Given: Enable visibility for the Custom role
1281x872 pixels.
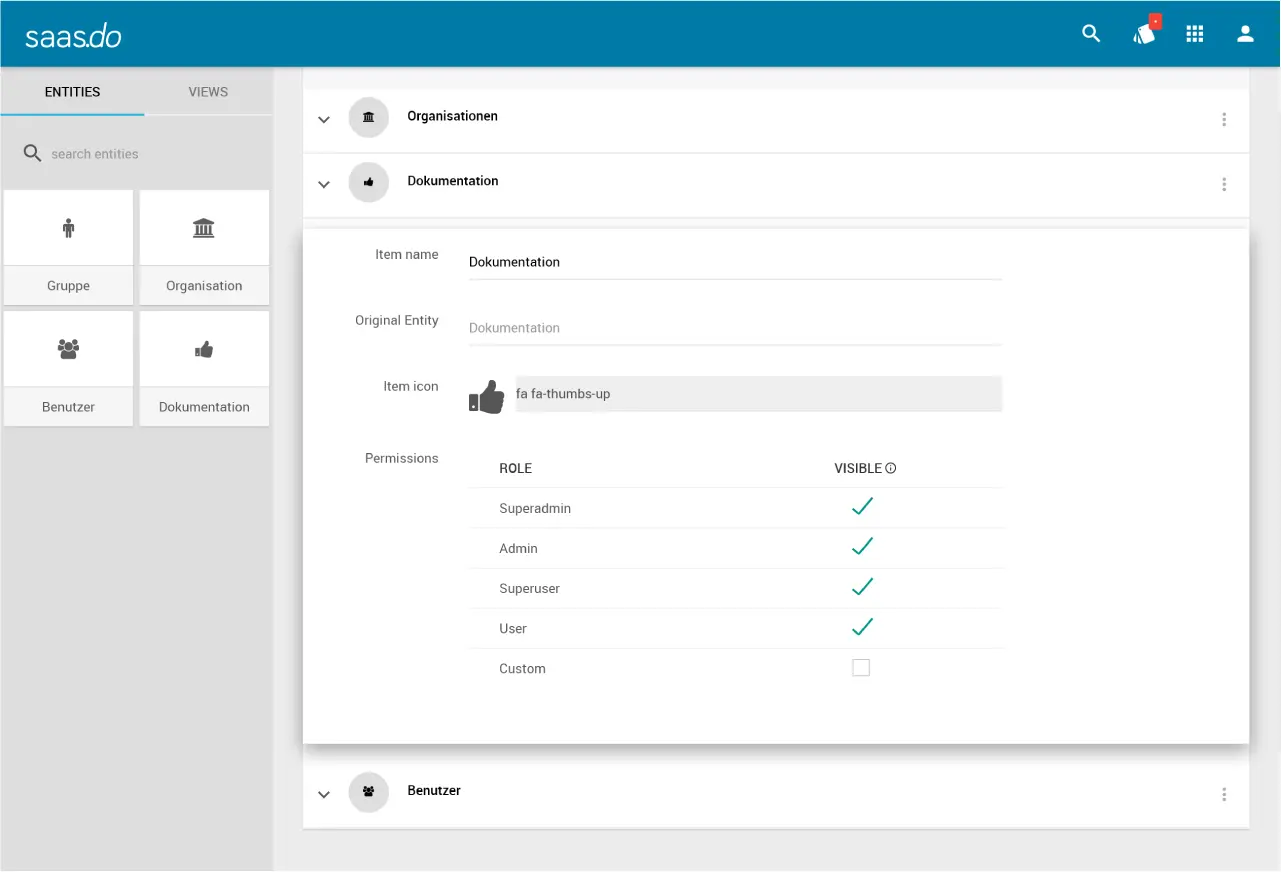Looking at the screenshot, I should [861, 668].
